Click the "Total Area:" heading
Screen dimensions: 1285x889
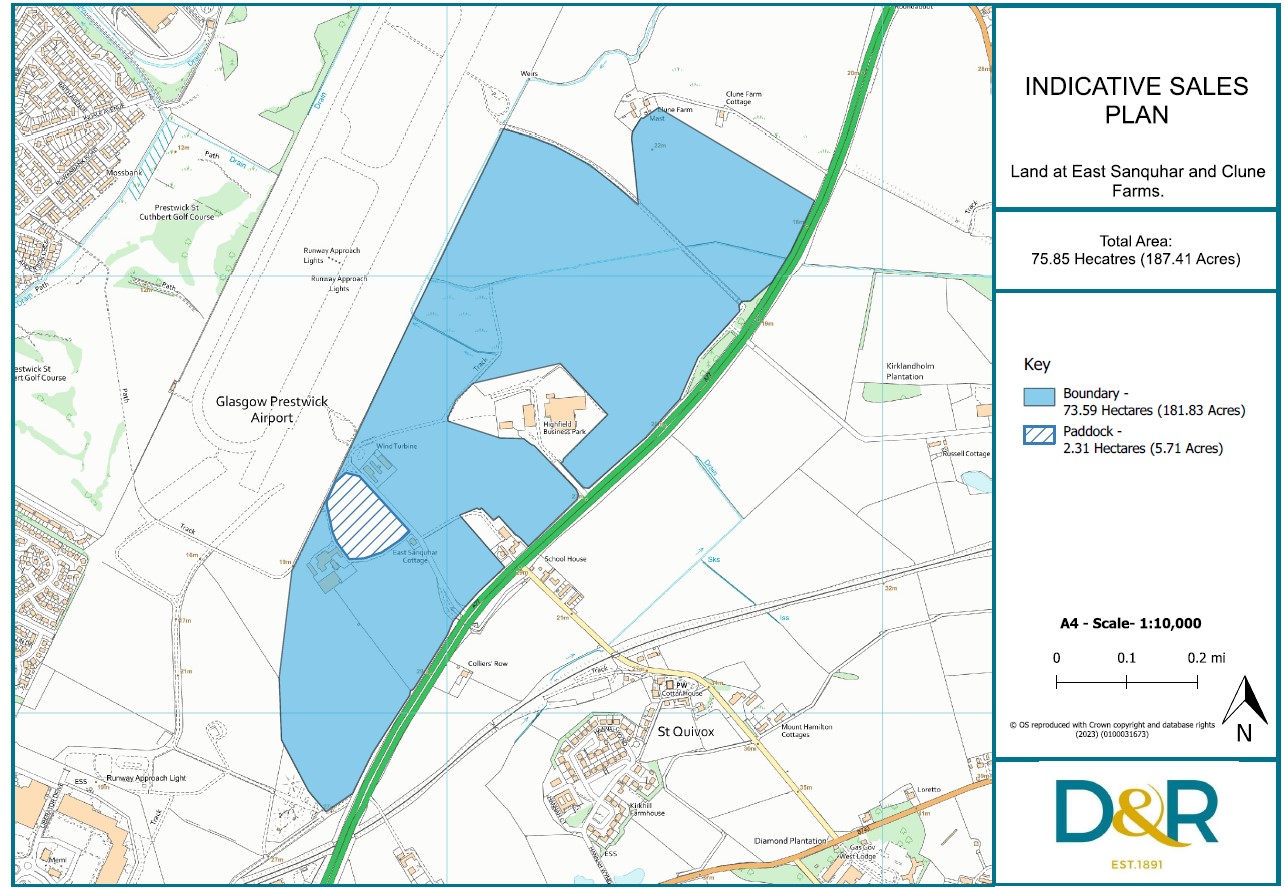click(x=1135, y=241)
